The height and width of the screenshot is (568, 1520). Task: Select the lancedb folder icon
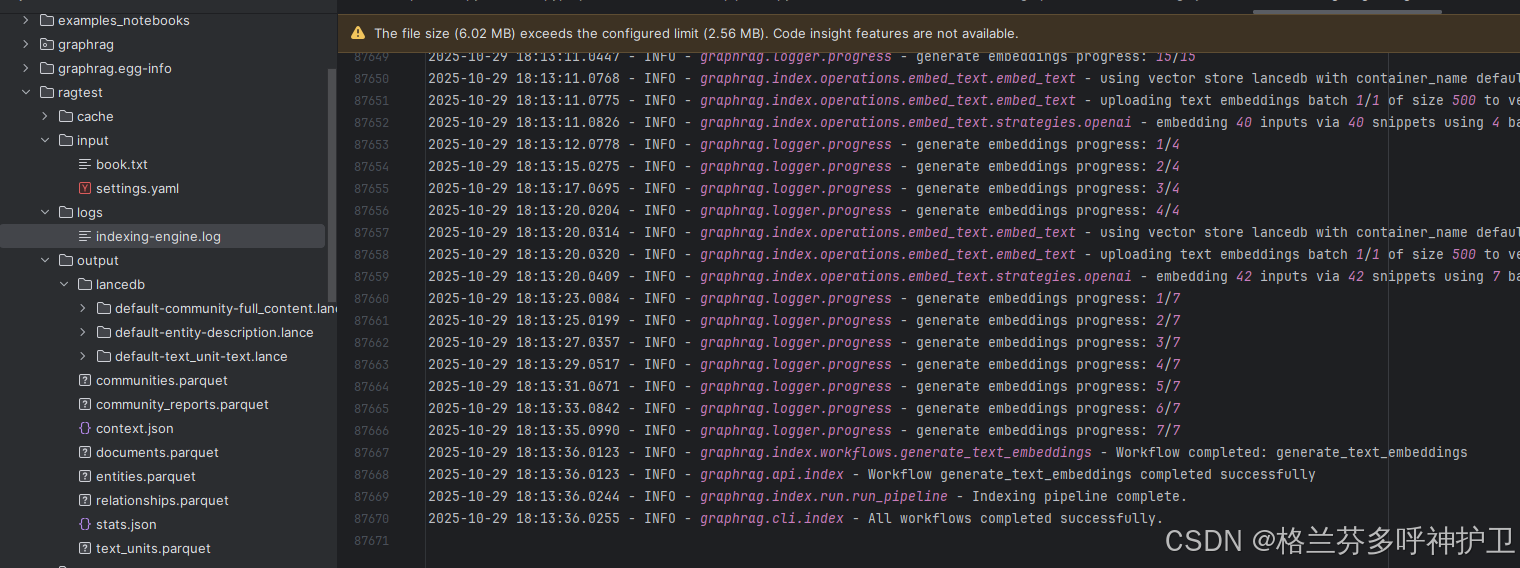click(85, 284)
